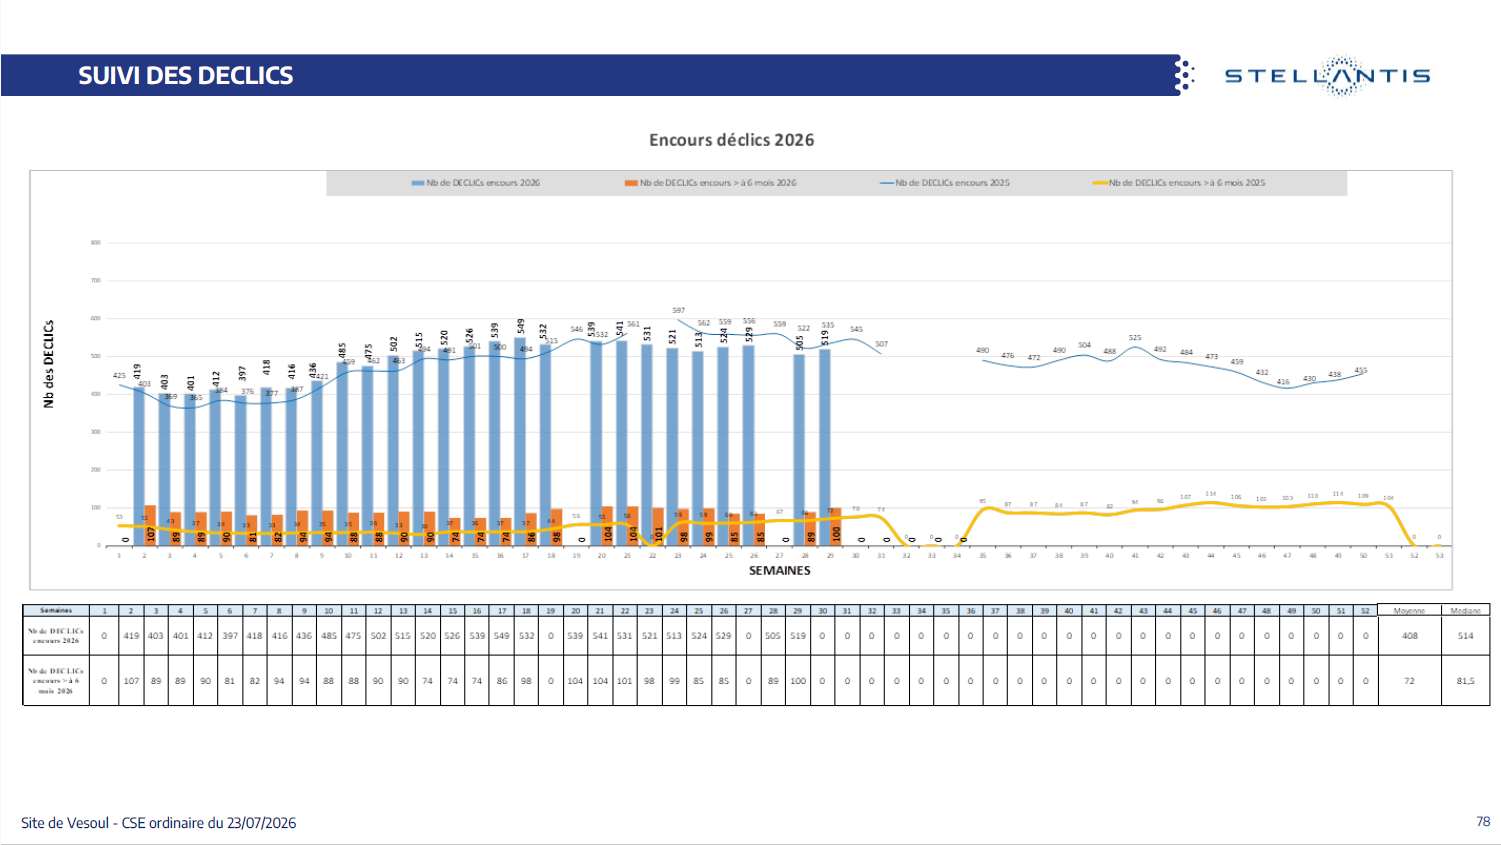Click the yellow line legend for > à 6 mois 2025

1100,183
